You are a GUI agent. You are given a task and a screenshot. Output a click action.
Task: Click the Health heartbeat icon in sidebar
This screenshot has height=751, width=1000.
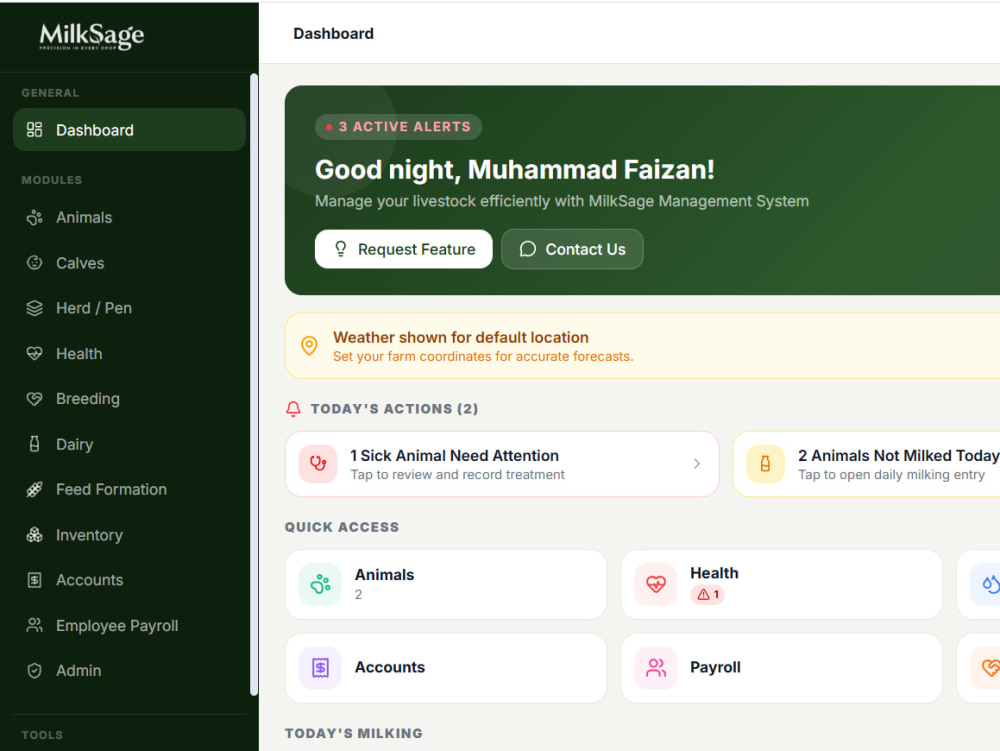(x=34, y=353)
